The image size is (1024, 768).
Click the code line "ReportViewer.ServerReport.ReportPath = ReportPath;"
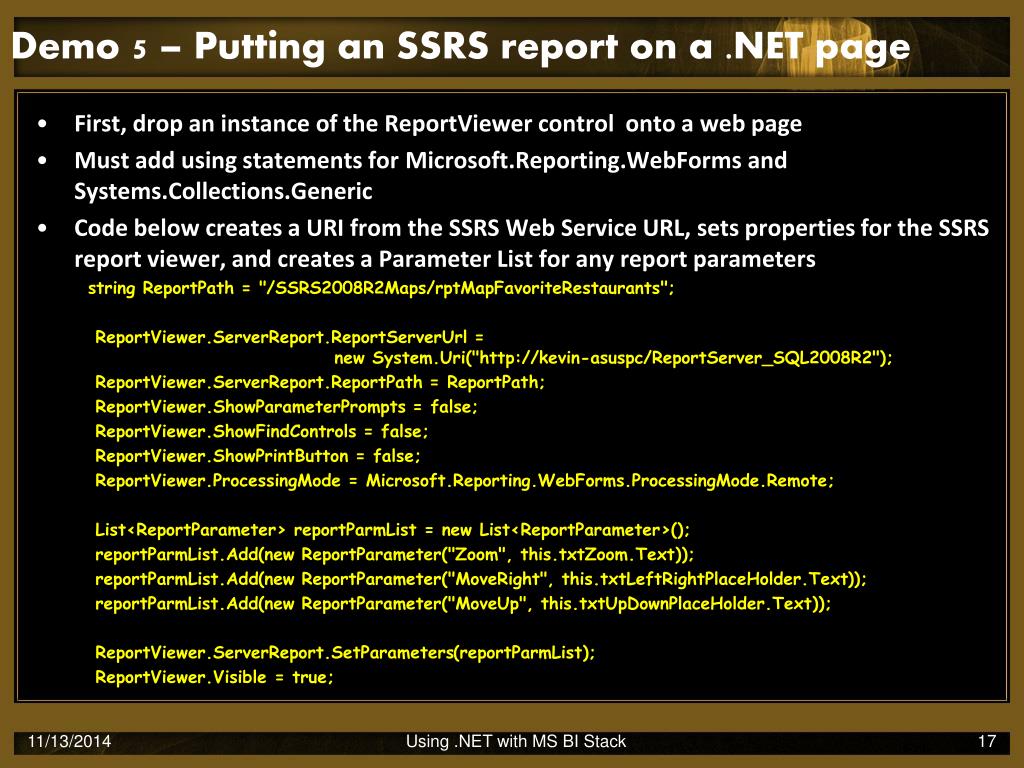(320, 382)
